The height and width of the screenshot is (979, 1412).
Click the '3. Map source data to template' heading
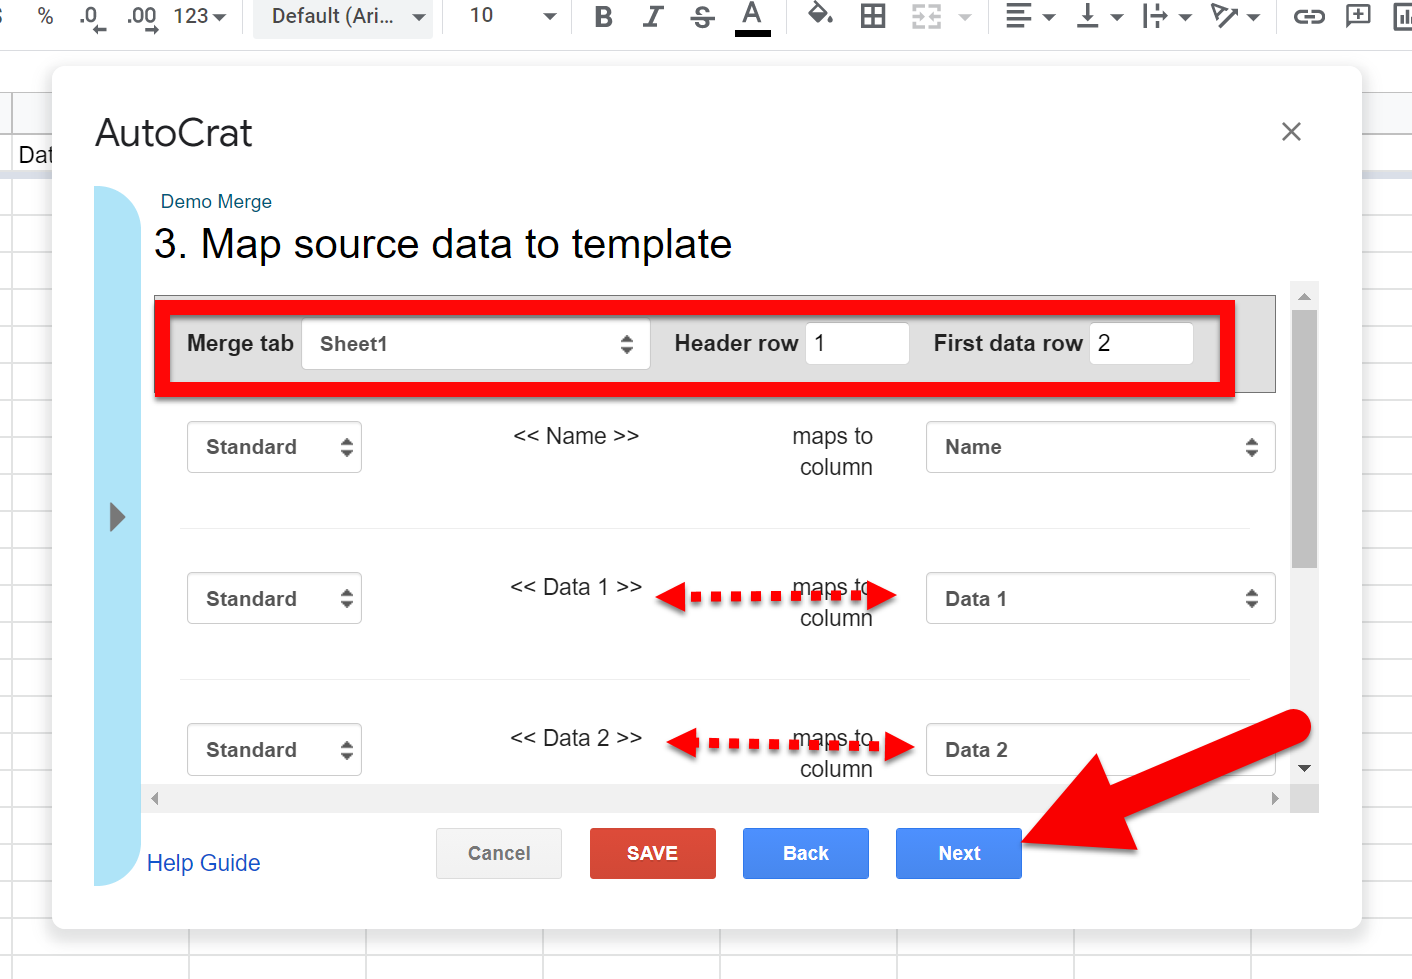(x=443, y=244)
